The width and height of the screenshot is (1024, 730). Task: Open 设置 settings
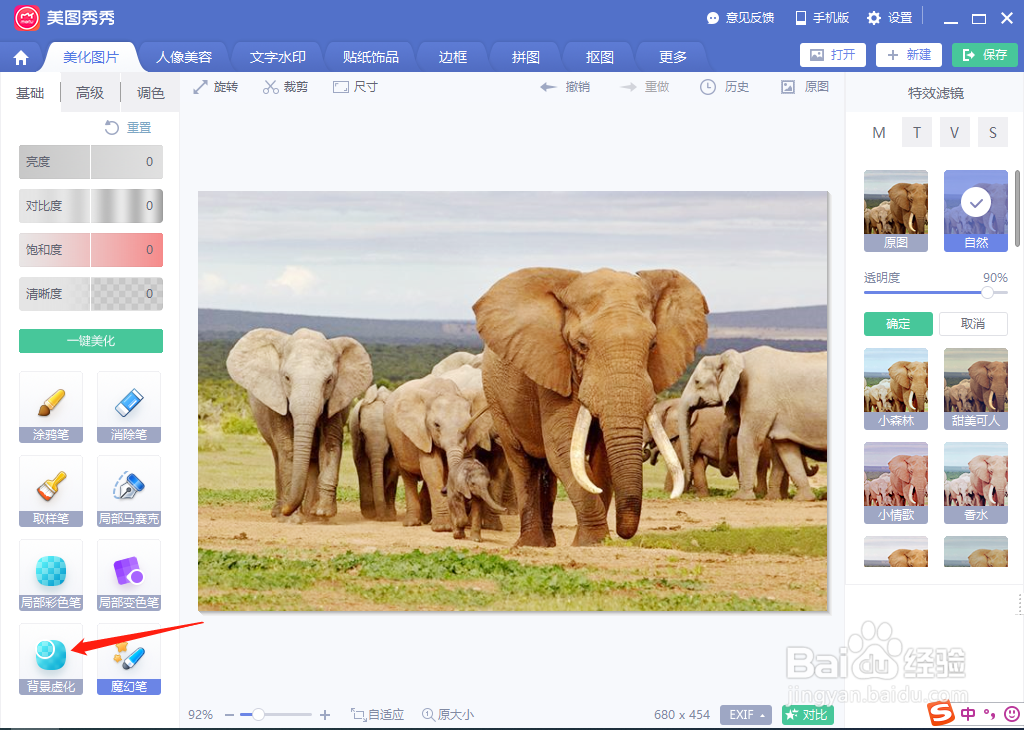[889, 18]
